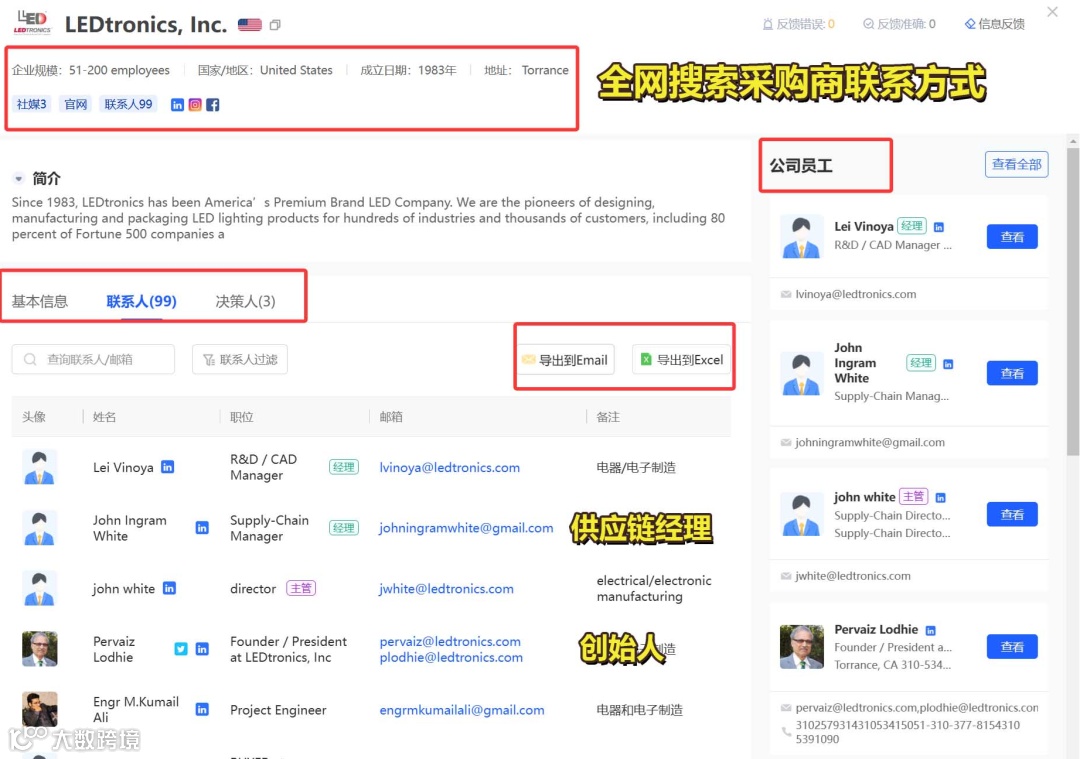Click the 反馈错误 feedback icon
Viewport: 1080px width, 759px height.
(x=767, y=24)
